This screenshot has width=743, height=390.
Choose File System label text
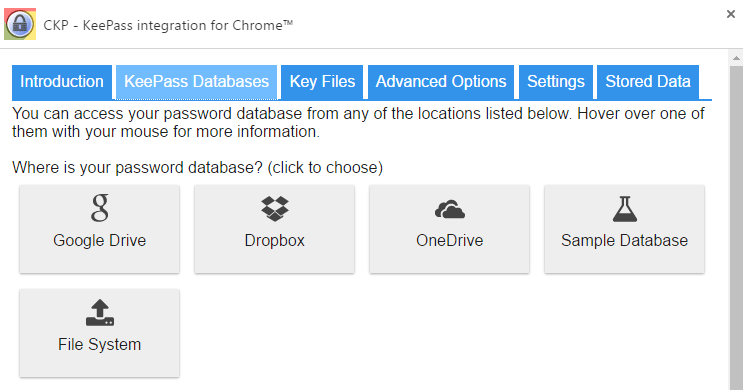pos(100,345)
